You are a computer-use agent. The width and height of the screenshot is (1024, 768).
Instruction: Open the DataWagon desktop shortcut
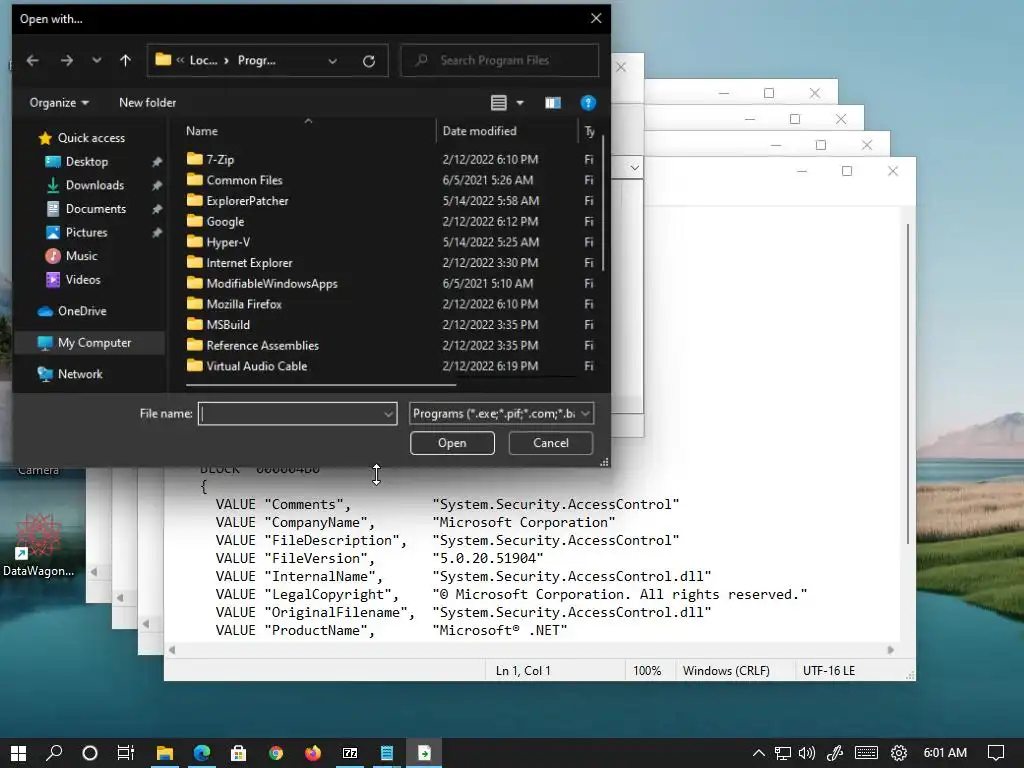(39, 546)
